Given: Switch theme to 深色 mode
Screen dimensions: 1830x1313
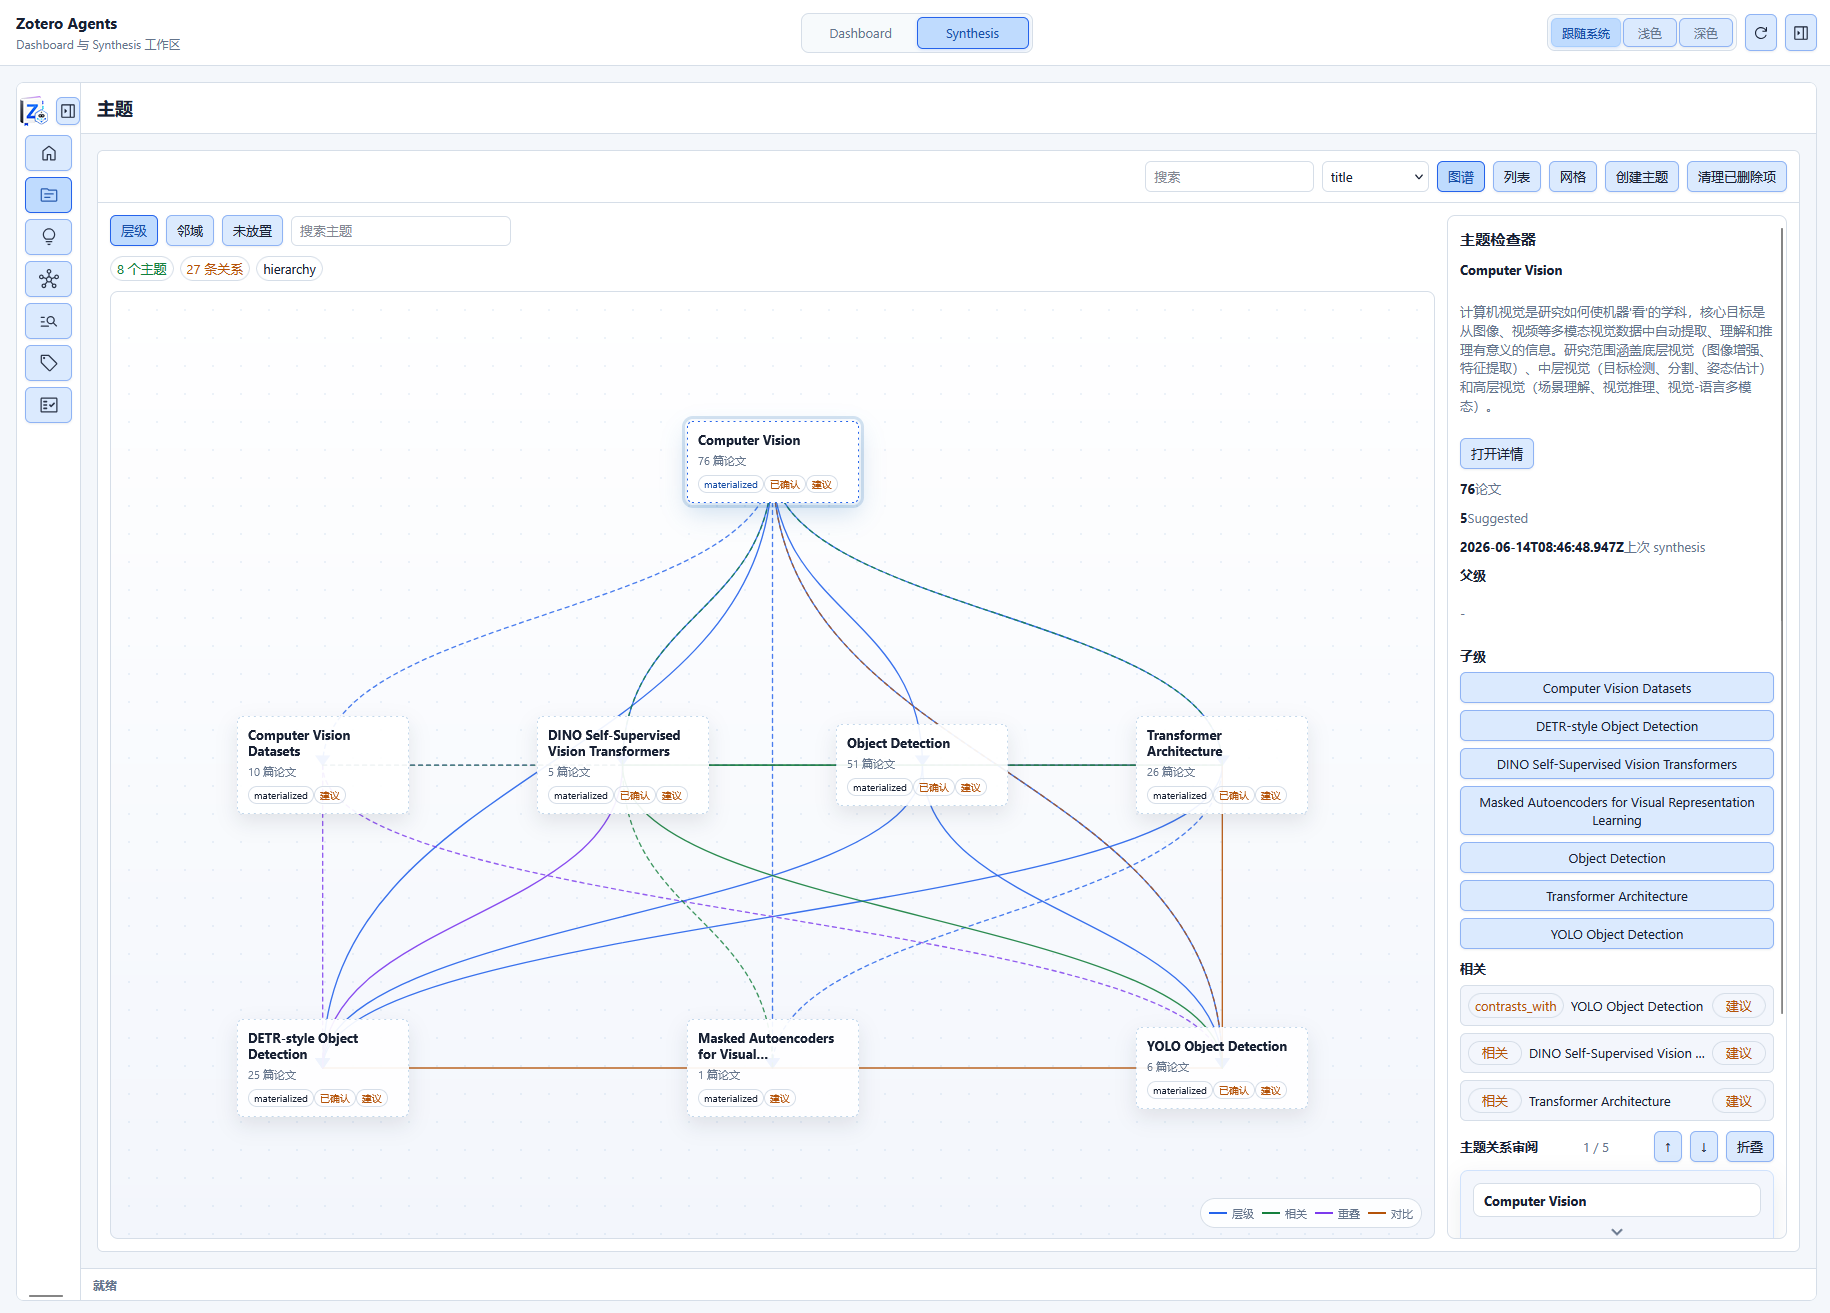Looking at the screenshot, I should tap(1705, 33).
